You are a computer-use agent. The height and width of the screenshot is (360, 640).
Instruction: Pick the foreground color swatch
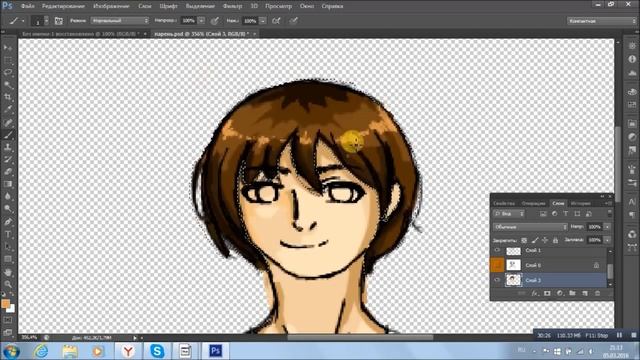(x=5, y=304)
